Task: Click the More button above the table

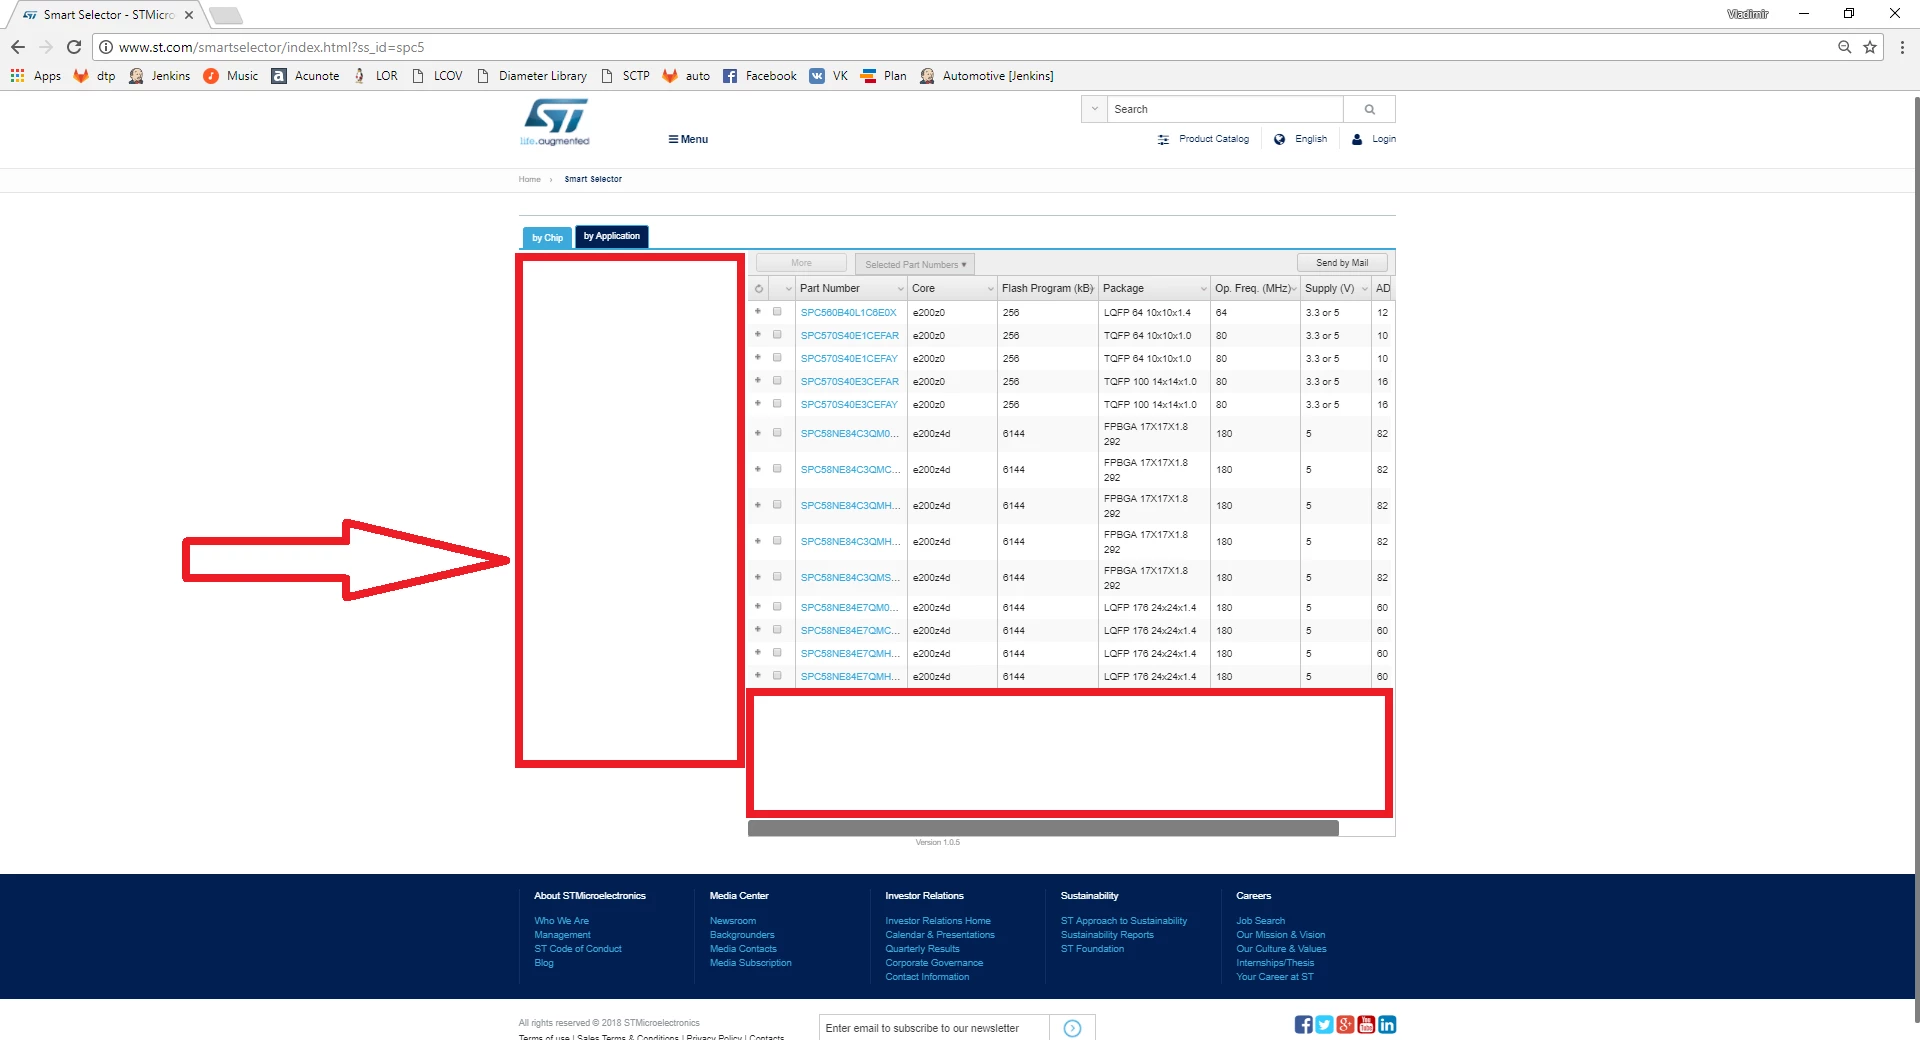Action: coord(802,263)
